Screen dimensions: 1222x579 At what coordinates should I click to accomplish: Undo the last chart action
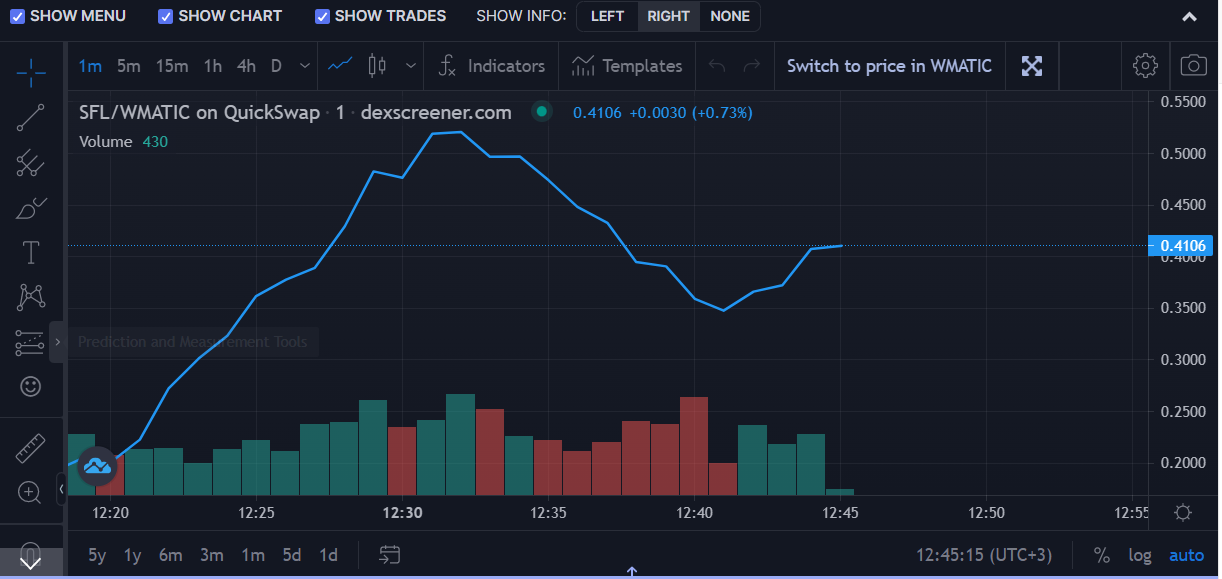click(x=716, y=66)
